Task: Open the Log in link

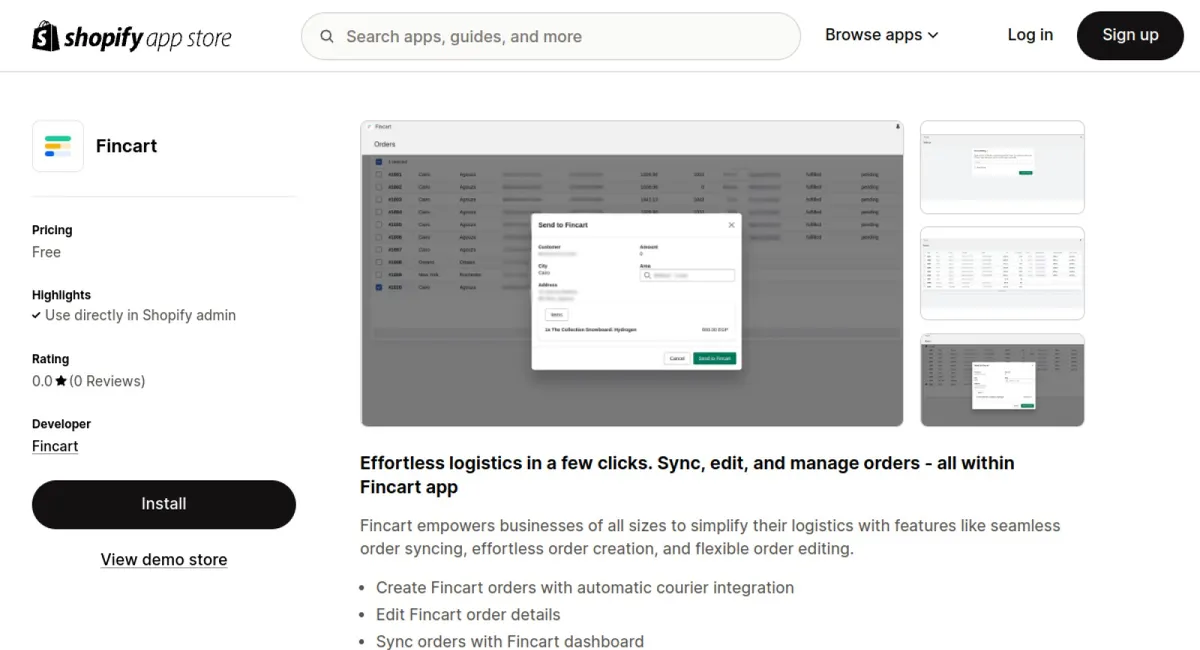Action: [1030, 35]
